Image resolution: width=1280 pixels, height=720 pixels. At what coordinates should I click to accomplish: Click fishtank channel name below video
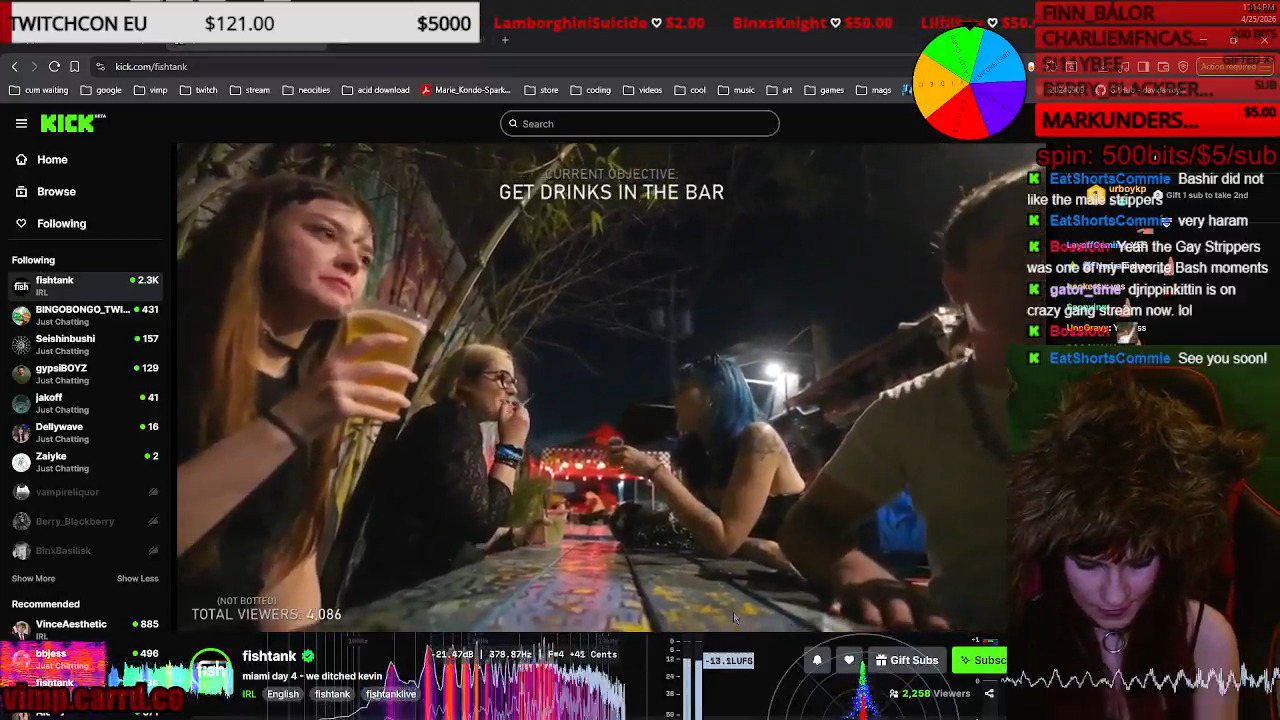point(269,656)
